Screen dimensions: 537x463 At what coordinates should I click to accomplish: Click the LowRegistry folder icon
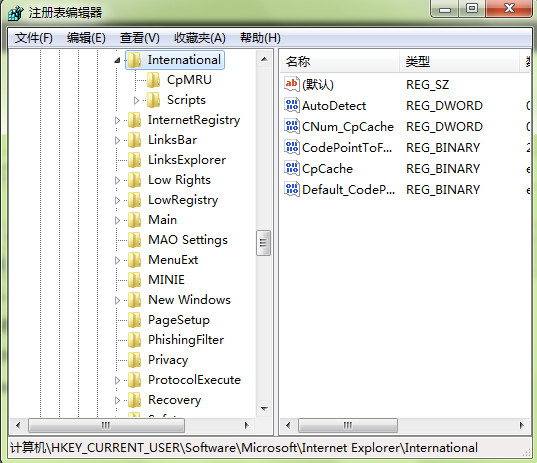point(134,200)
